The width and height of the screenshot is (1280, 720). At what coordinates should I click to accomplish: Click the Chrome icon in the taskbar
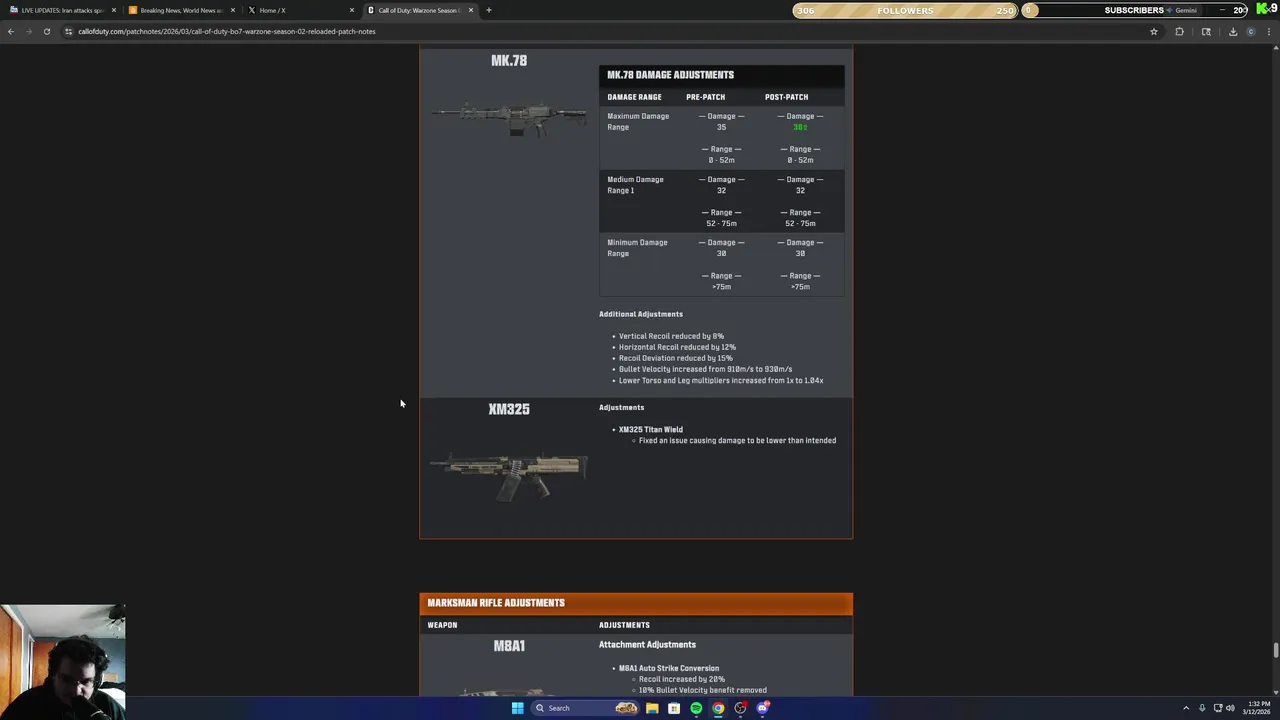click(x=718, y=708)
